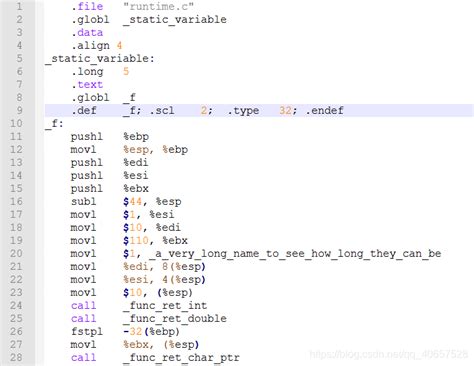
Task: Click $1, %esi operands
Action: pyautogui.click(x=149, y=214)
